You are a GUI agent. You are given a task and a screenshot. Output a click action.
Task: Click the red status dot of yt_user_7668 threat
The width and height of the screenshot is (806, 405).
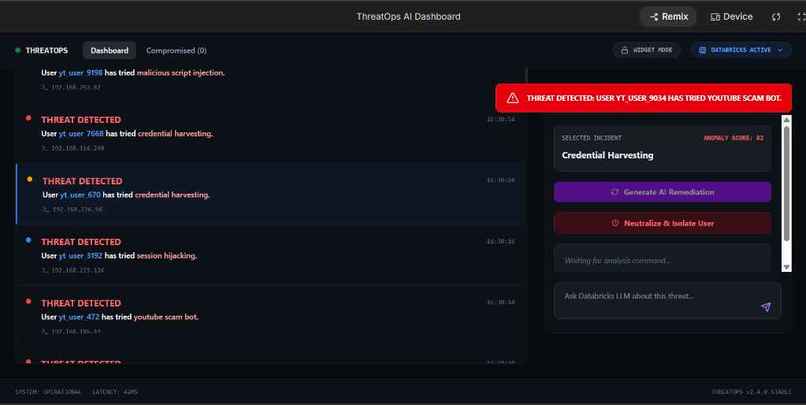tap(29, 118)
